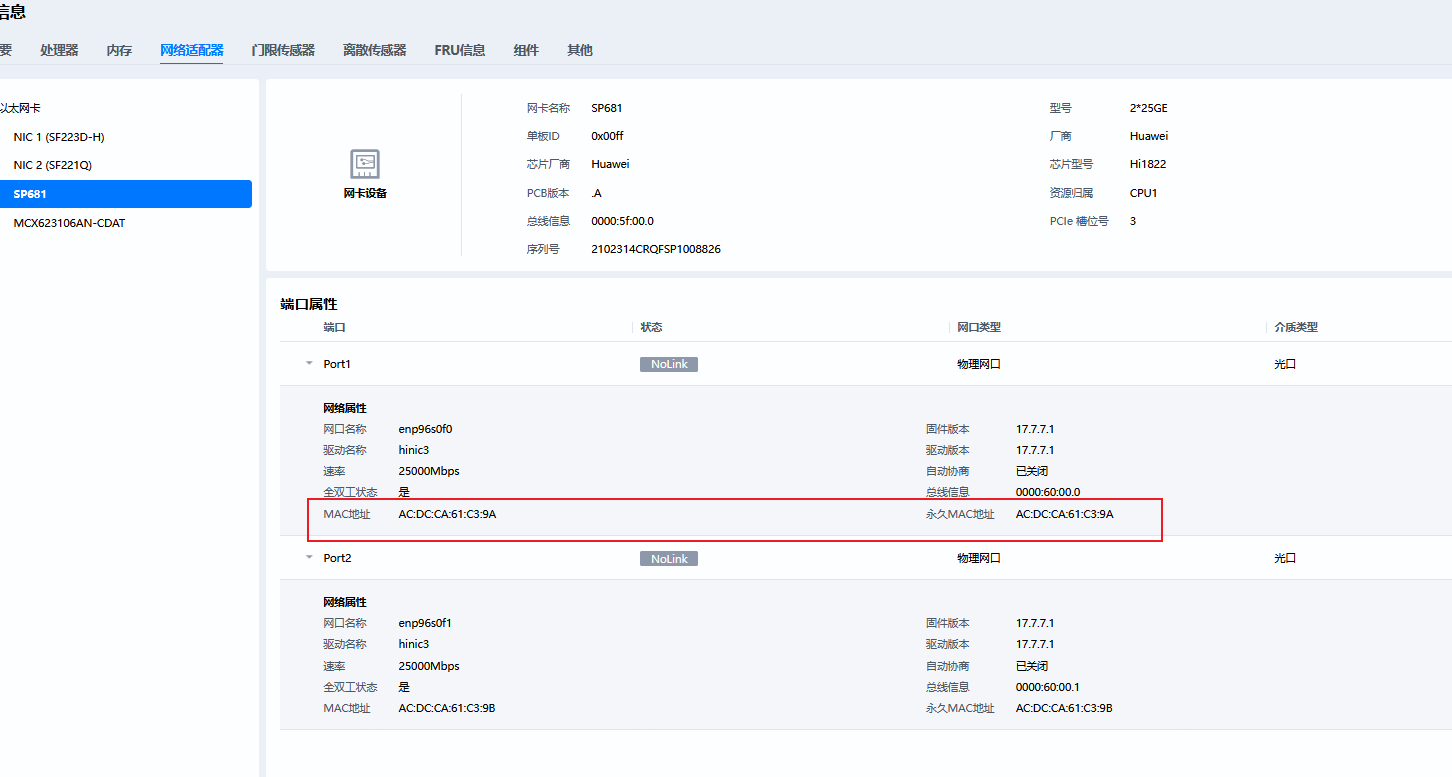This screenshot has height=777, width=1452.
Task: Collapse the Port2 row arrow
Action: coord(309,558)
